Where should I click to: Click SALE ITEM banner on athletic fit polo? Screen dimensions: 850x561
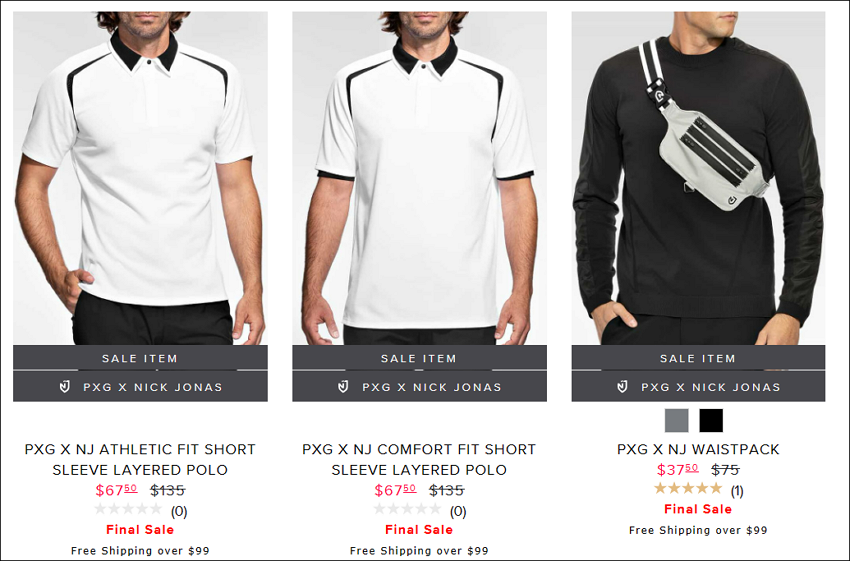click(140, 358)
